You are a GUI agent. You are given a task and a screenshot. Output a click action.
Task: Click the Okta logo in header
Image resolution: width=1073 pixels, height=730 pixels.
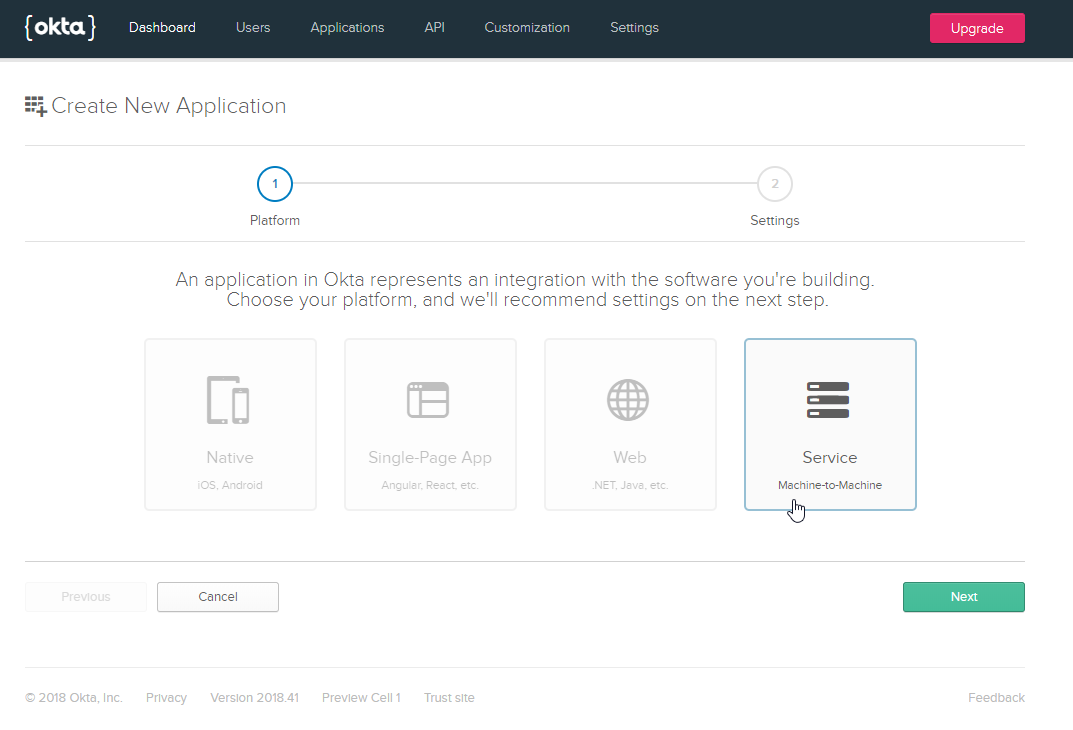pyautogui.click(x=60, y=28)
